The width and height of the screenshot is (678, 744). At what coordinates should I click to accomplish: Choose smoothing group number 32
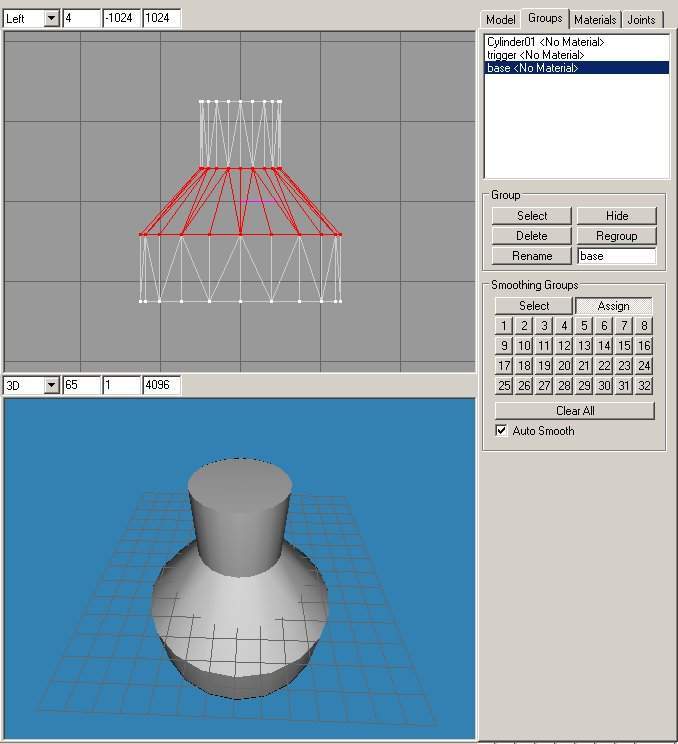pos(644,386)
